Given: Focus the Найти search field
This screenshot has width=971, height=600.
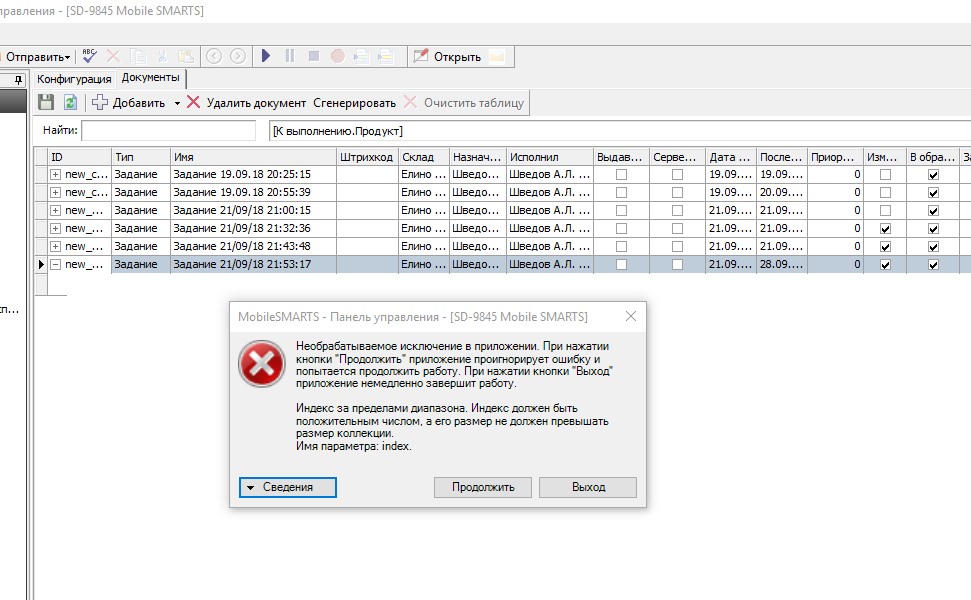Looking at the screenshot, I should tap(168, 131).
